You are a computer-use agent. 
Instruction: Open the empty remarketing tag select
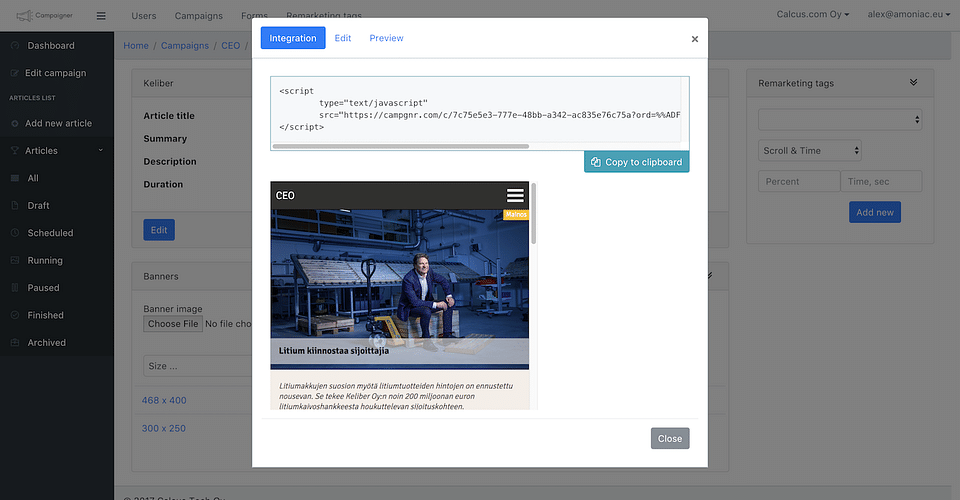(839, 119)
